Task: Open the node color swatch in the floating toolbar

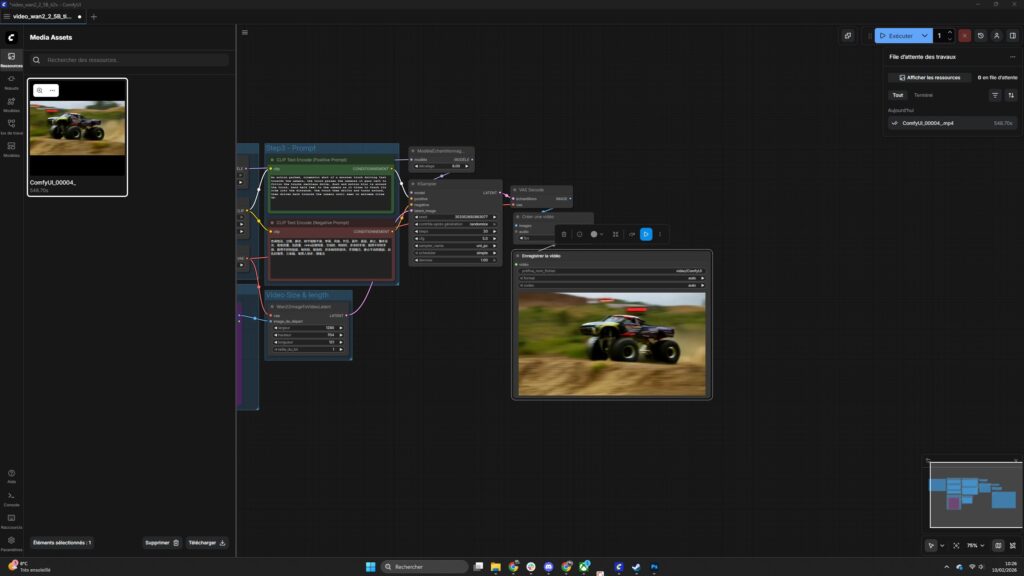Action: [594, 234]
